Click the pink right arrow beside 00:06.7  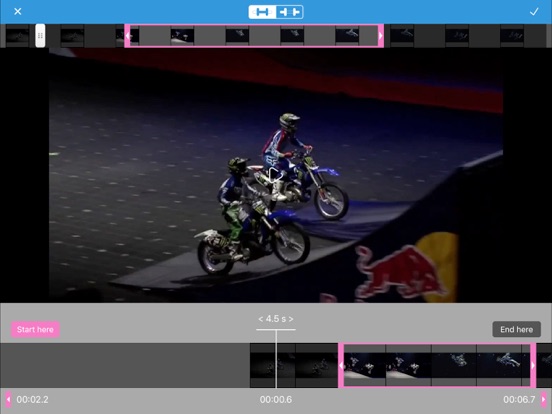click(544, 400)
